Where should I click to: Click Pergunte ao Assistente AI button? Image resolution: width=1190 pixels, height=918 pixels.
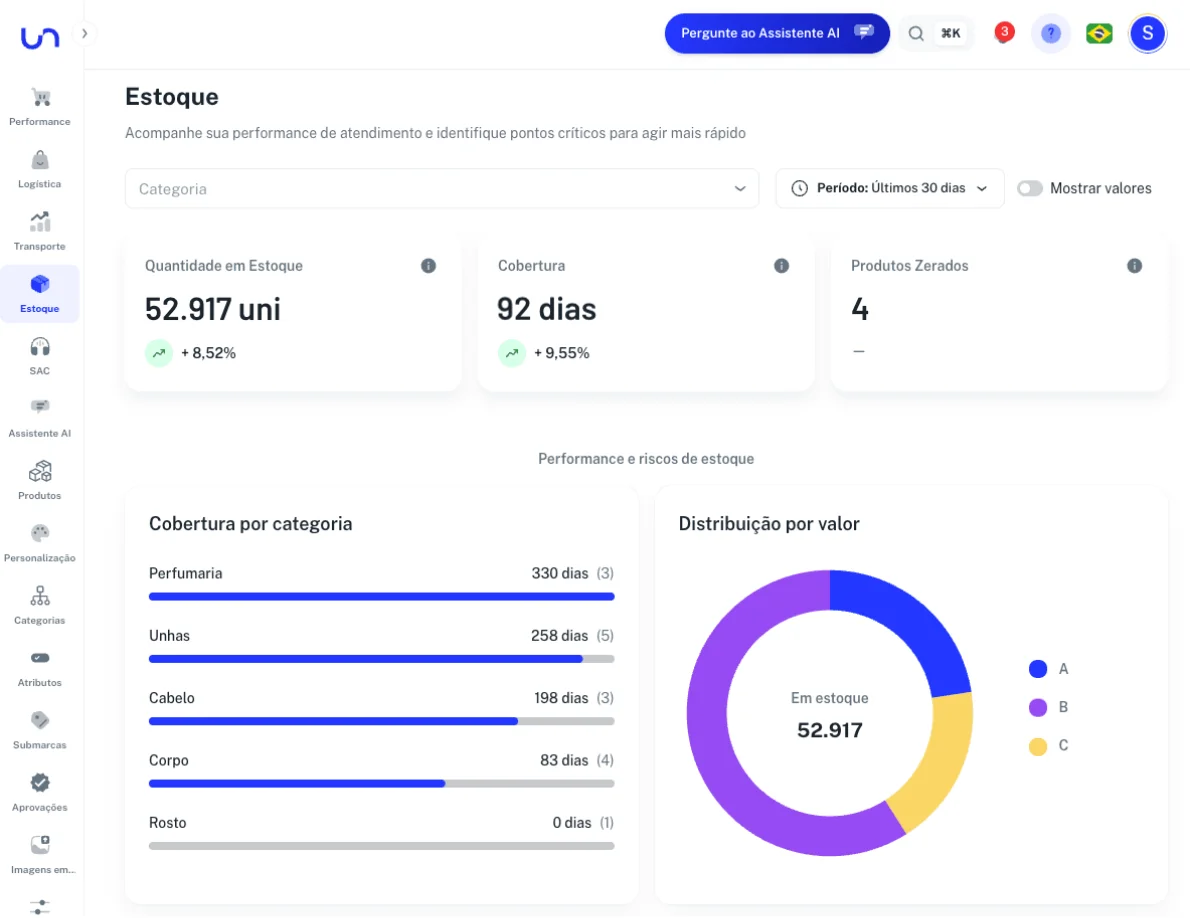click(776, 33)
